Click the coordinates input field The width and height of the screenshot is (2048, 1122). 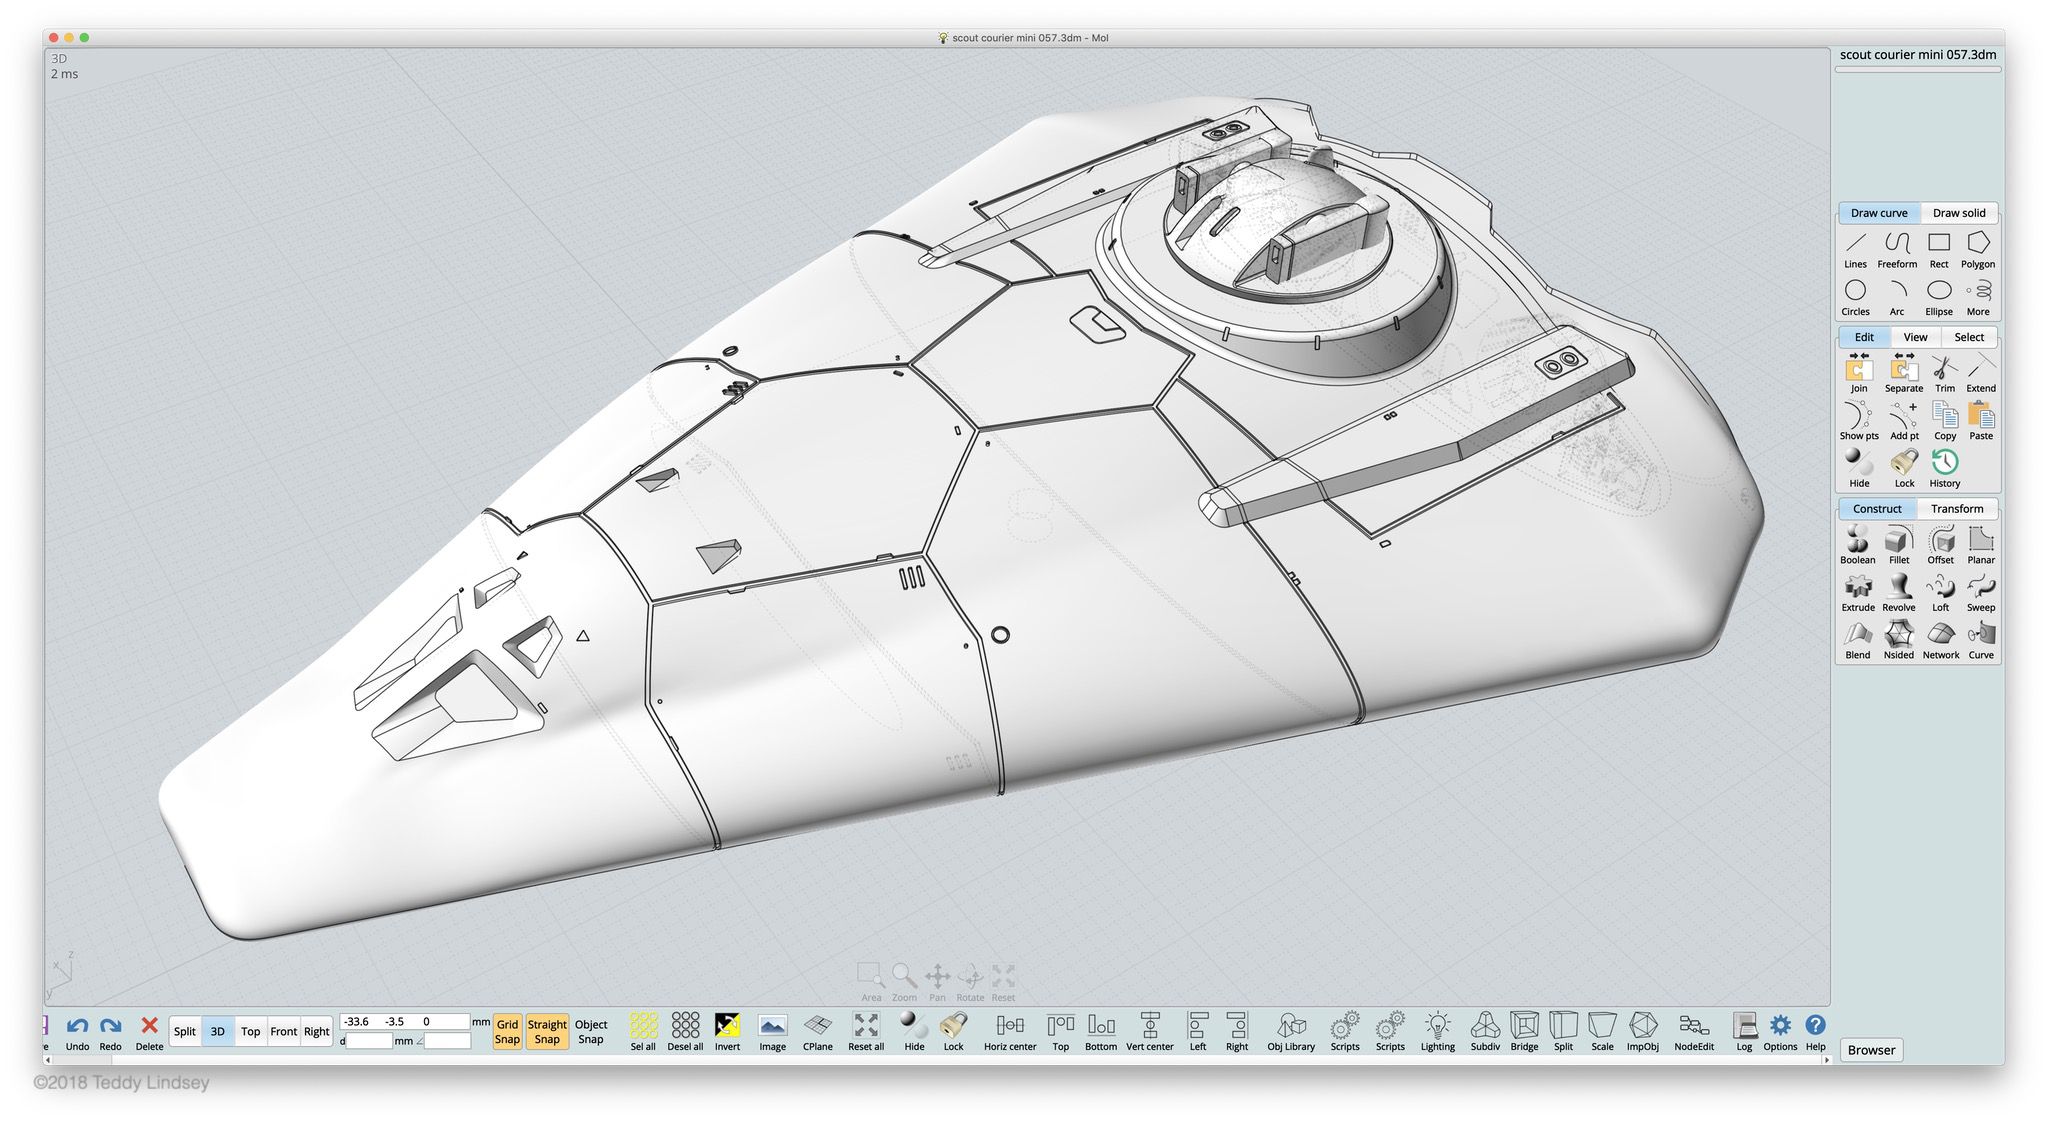click(405, 1022)
